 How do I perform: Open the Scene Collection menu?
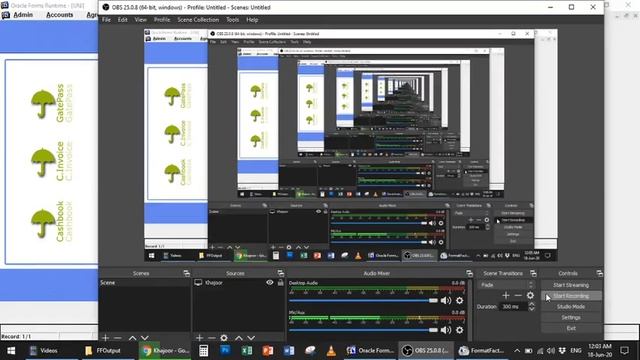tap(198, 20)
